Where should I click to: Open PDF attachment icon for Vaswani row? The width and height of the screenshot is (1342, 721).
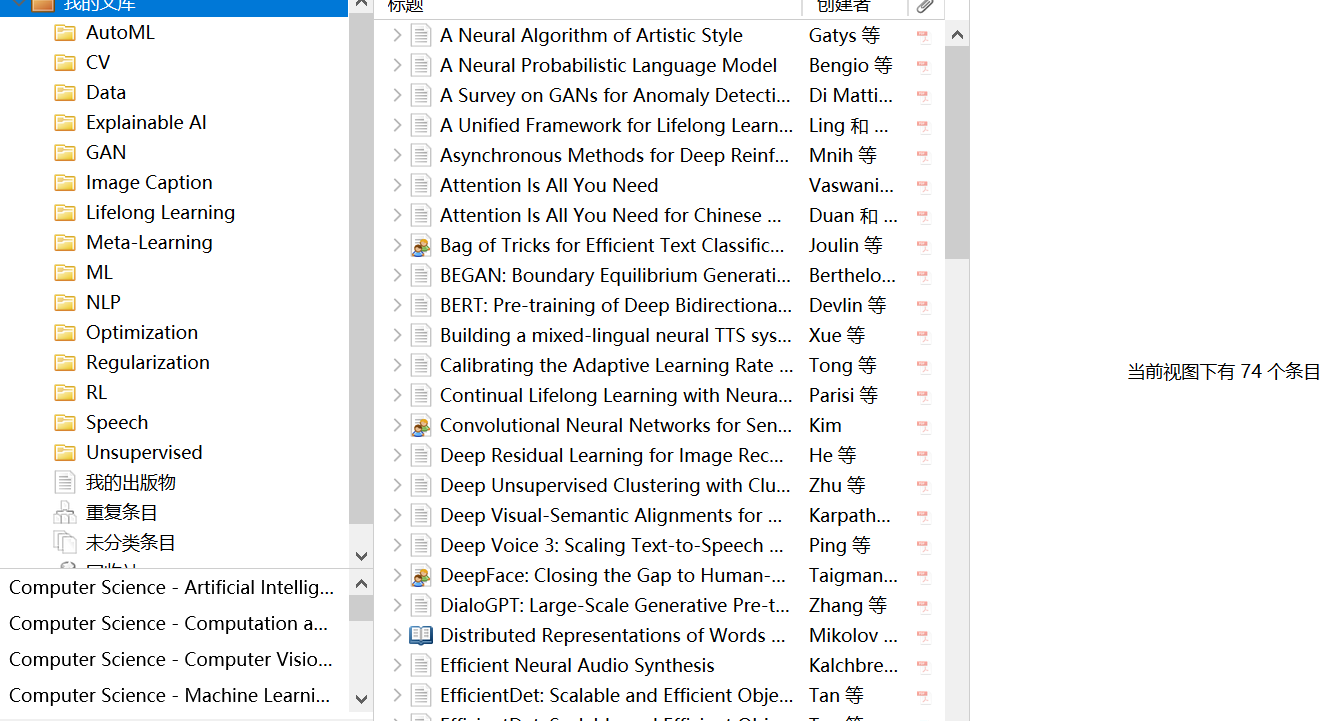(923, 187)
